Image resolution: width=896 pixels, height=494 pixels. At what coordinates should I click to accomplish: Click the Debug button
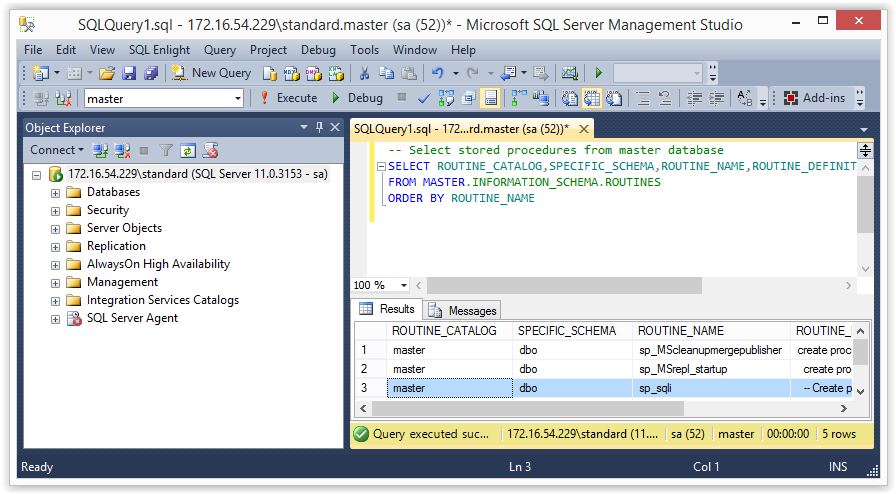357,98
